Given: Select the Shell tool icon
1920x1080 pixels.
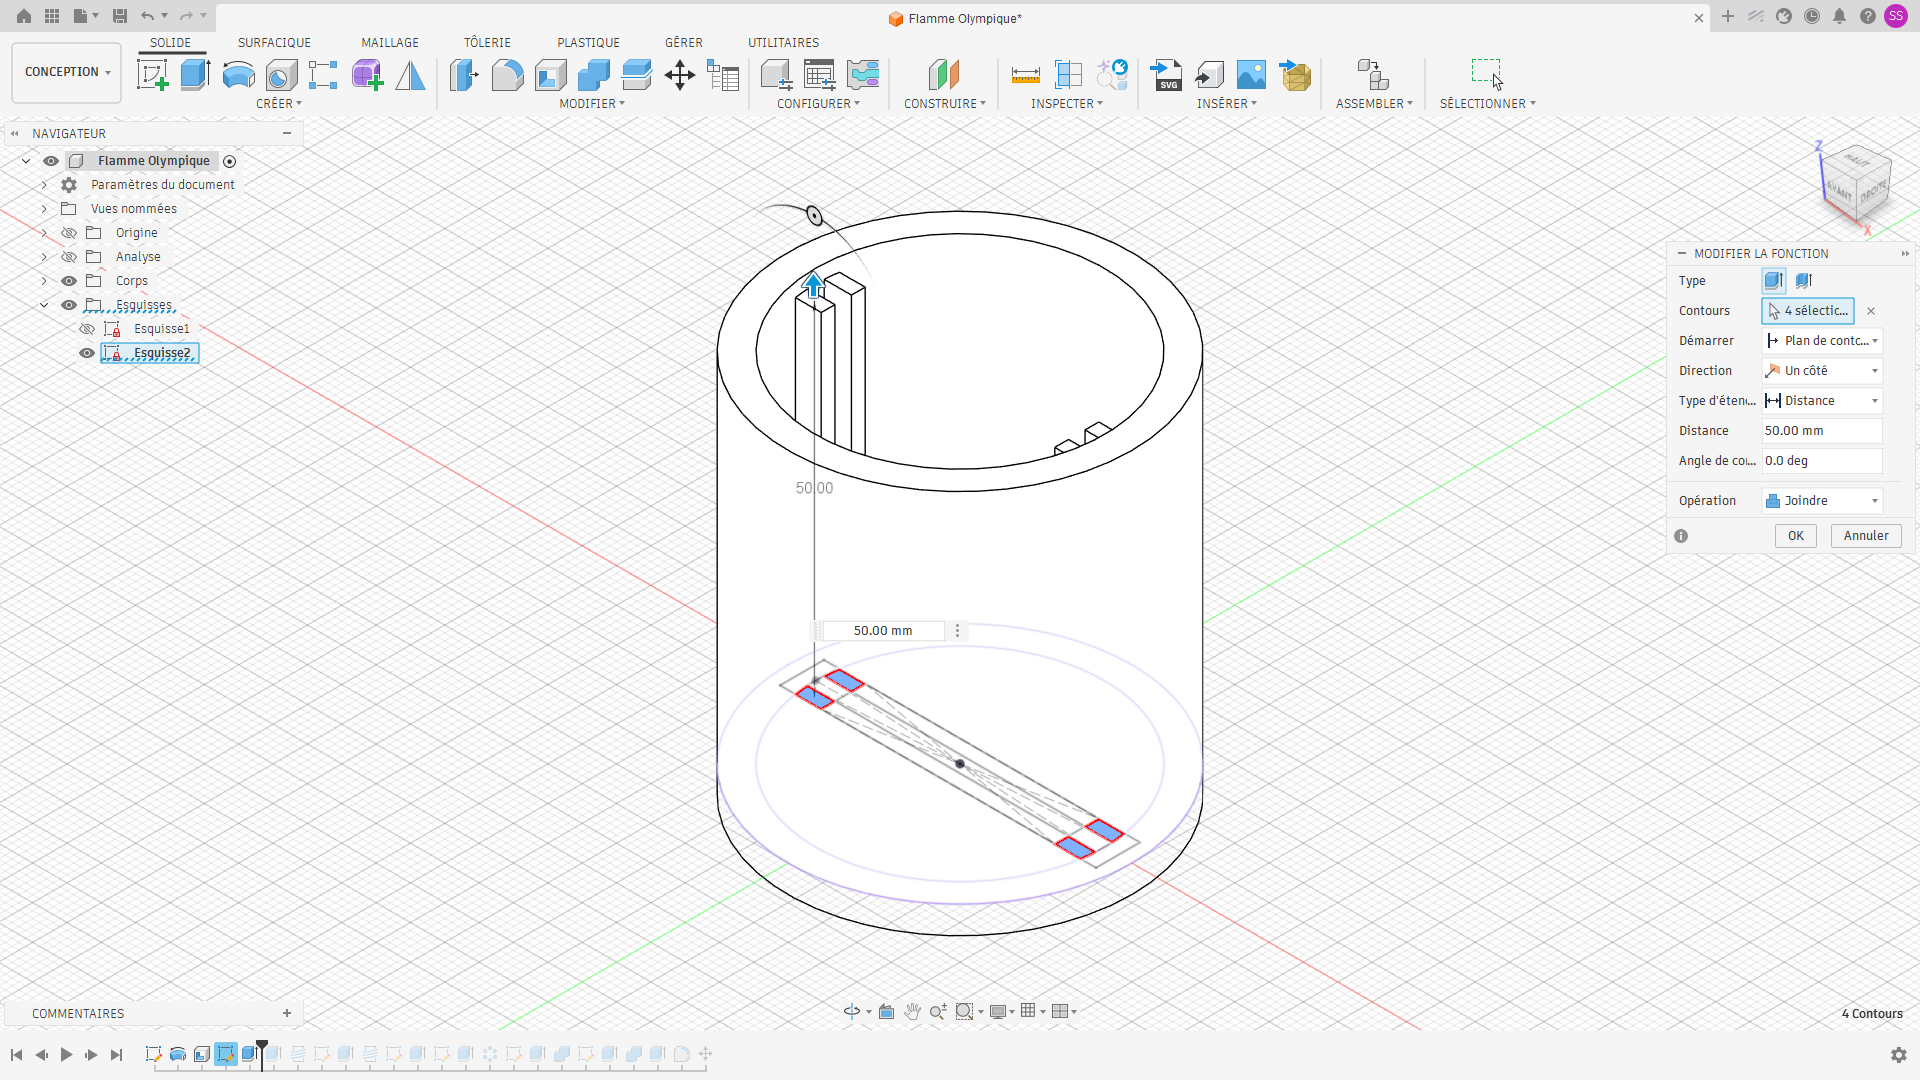Looking at the screenshot, I should pos(550,75).
